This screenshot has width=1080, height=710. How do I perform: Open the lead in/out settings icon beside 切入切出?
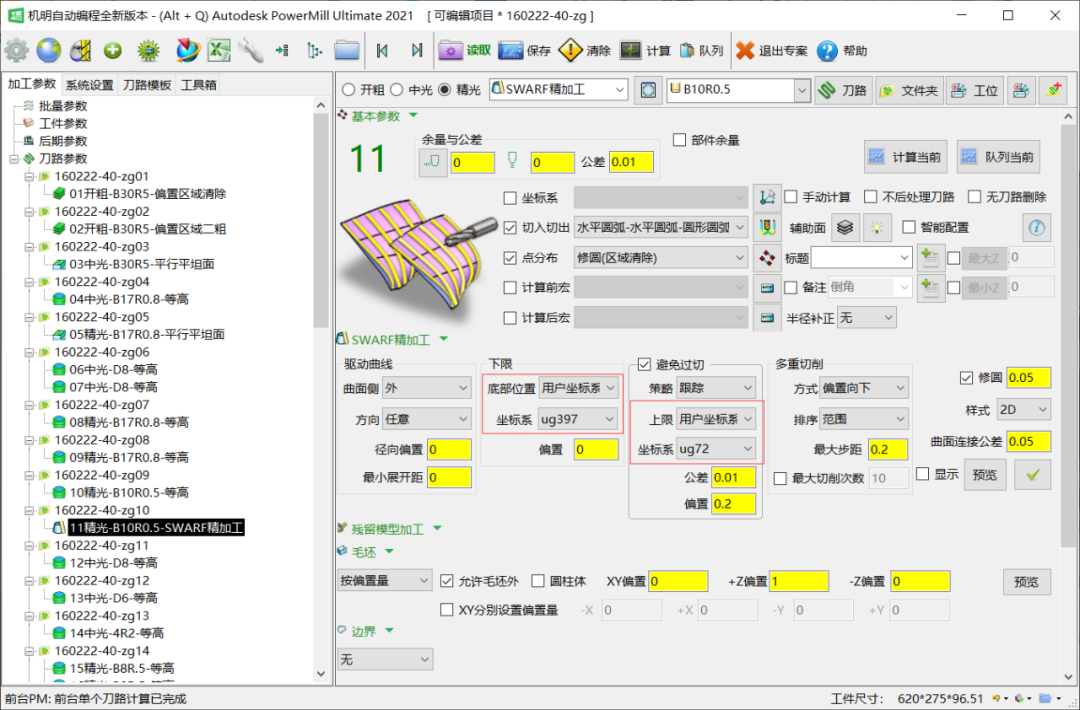(x=768, y=227)
